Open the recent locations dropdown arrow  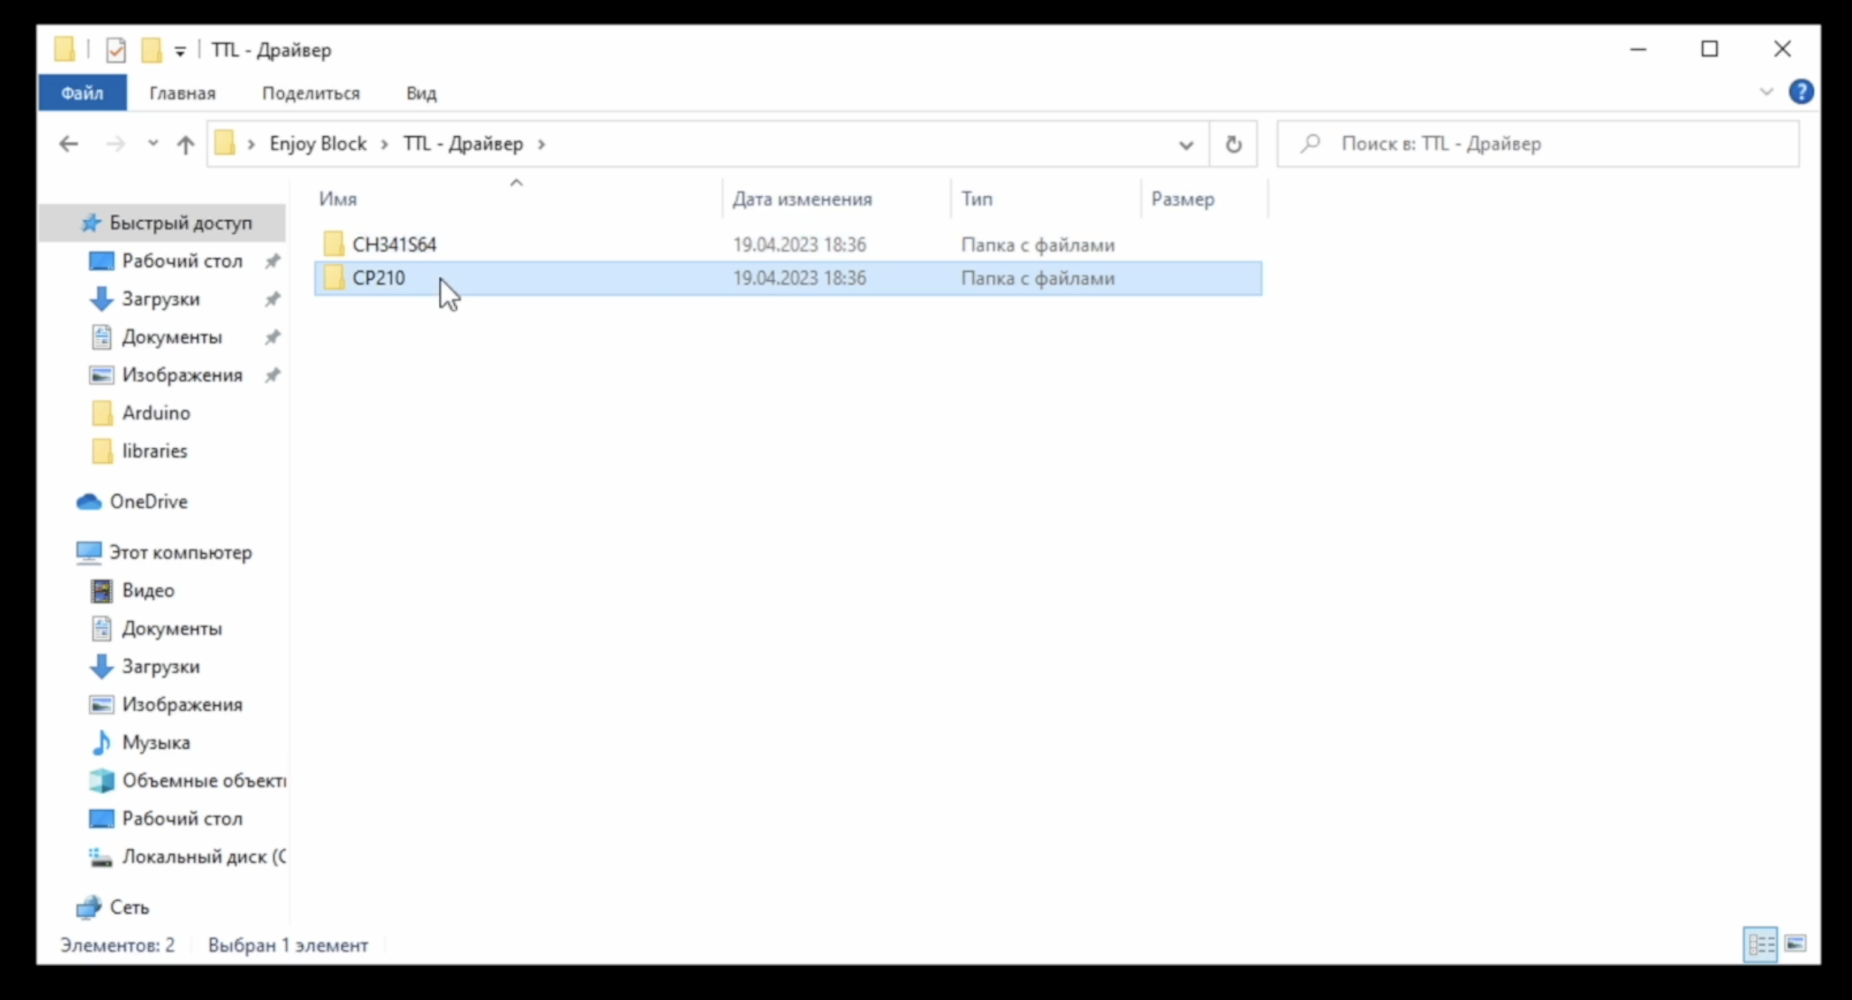pos(153,144)
